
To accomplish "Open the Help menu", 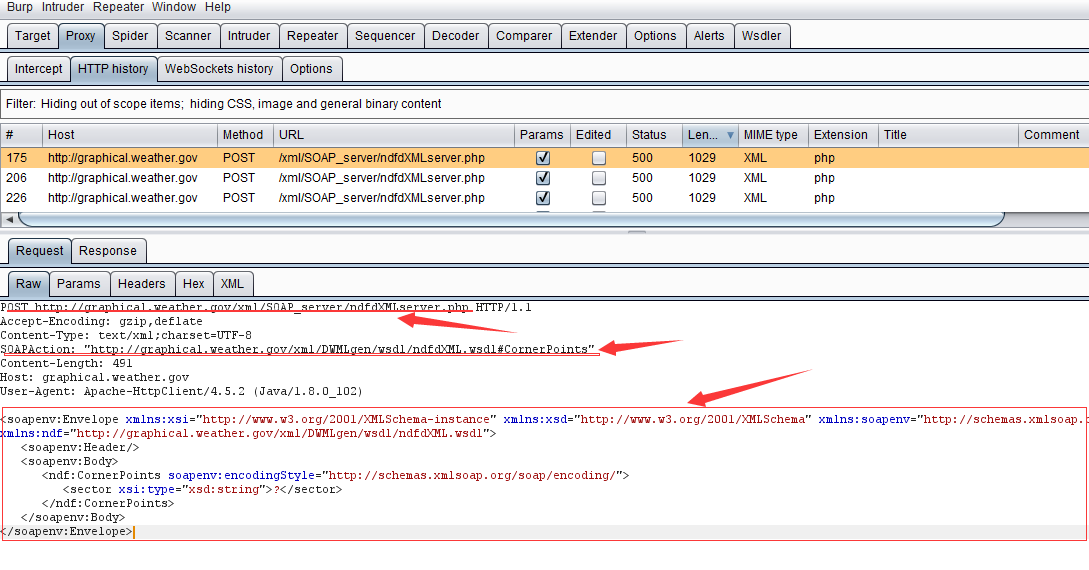I will coord(217,7).
